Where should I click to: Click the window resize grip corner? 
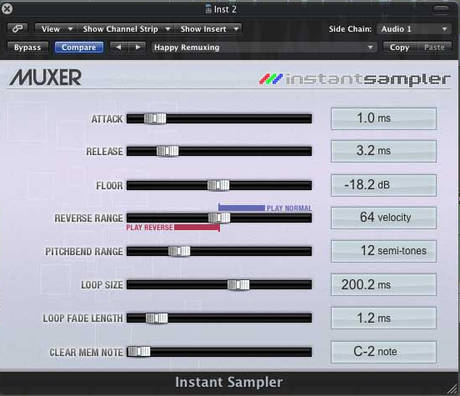453,389
